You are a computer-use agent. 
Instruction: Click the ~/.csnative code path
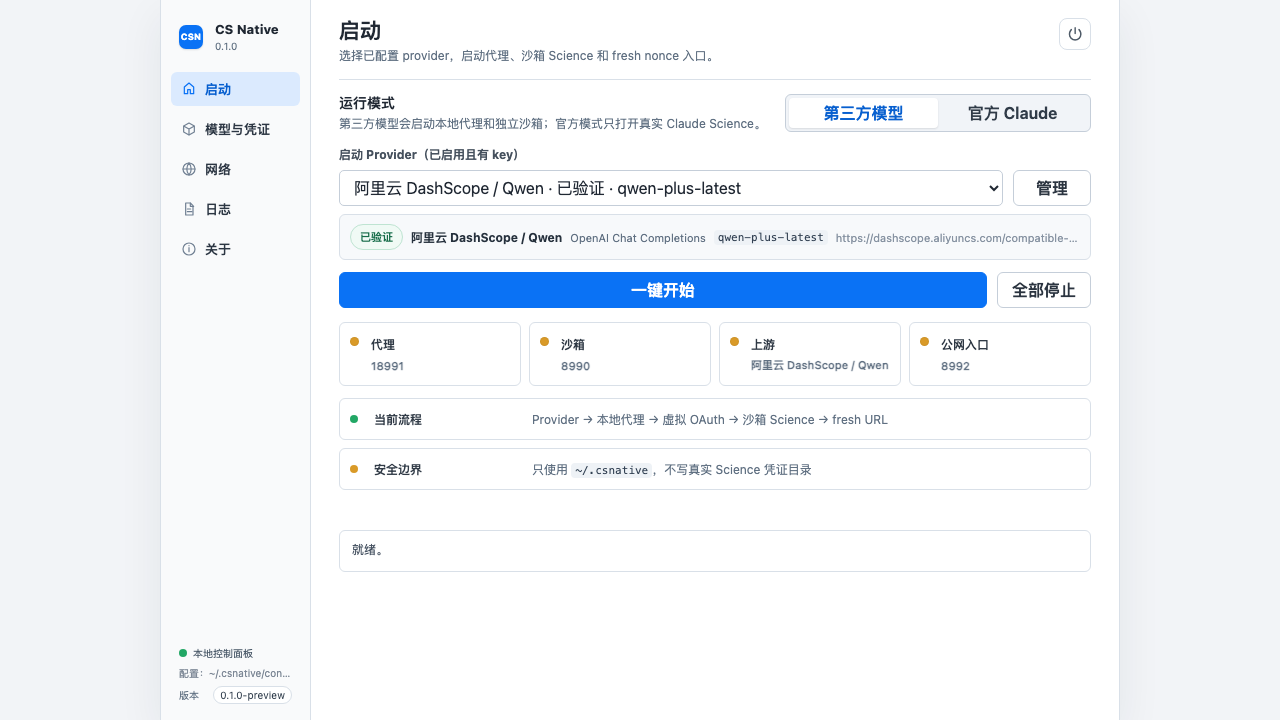612,470
